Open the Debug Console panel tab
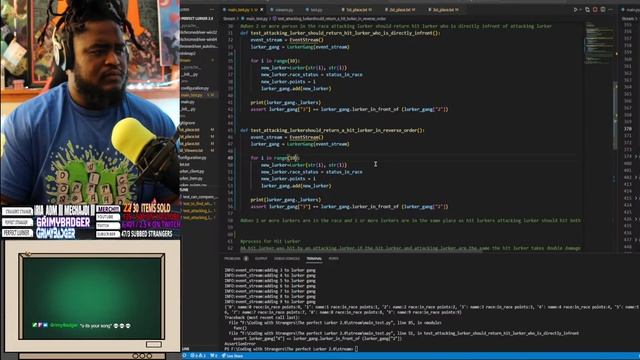 coord(287,258)
